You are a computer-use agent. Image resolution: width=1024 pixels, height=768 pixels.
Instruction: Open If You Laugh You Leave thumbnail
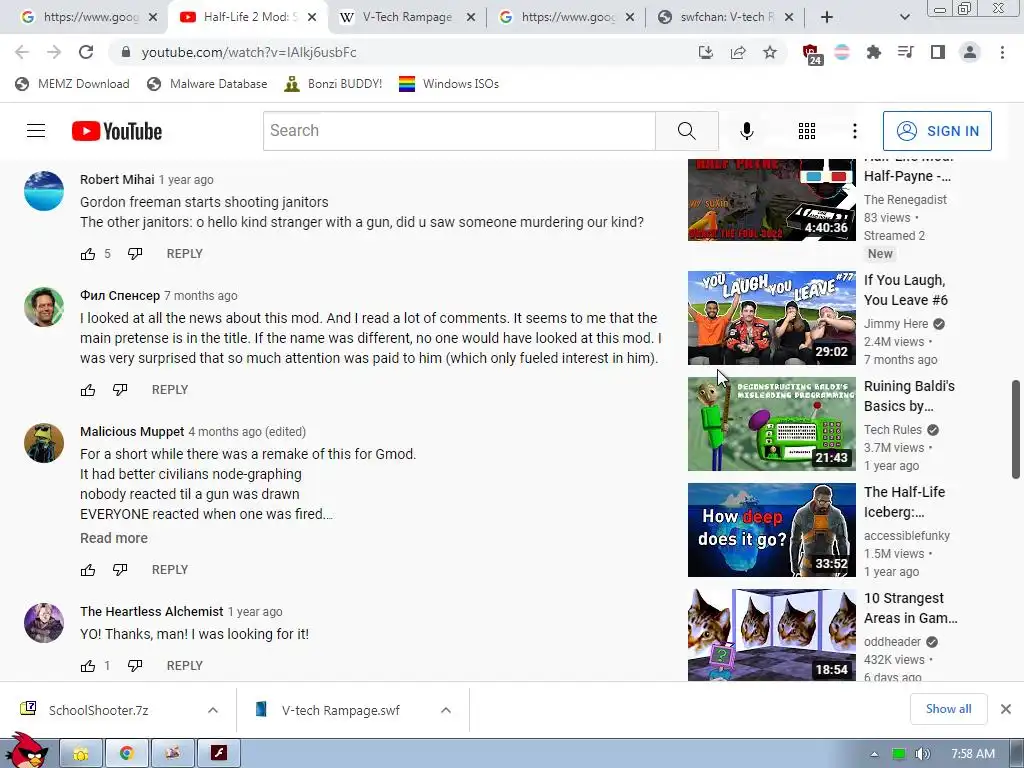[x=771, y=318]
